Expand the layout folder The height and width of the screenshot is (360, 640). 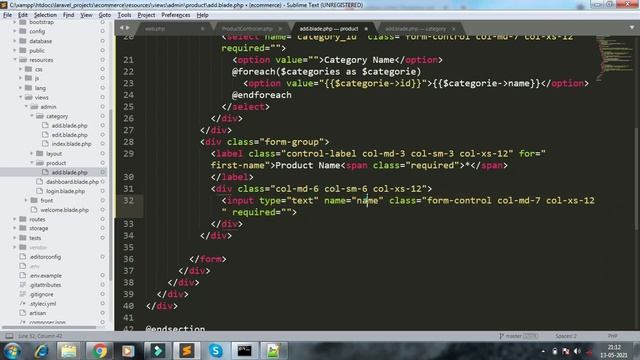32,153
